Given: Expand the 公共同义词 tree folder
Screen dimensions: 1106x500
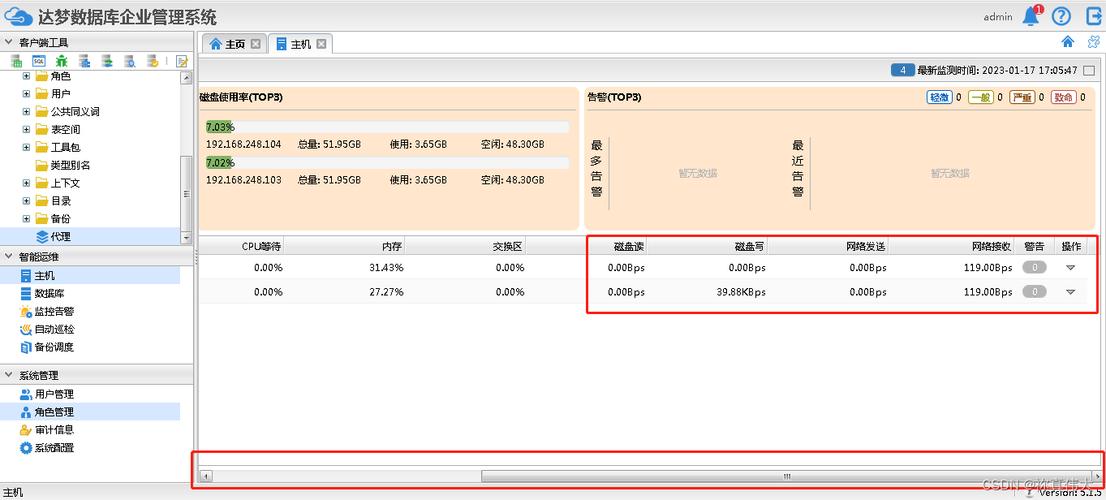Looking at the screenshot, I should click(26, 111).
